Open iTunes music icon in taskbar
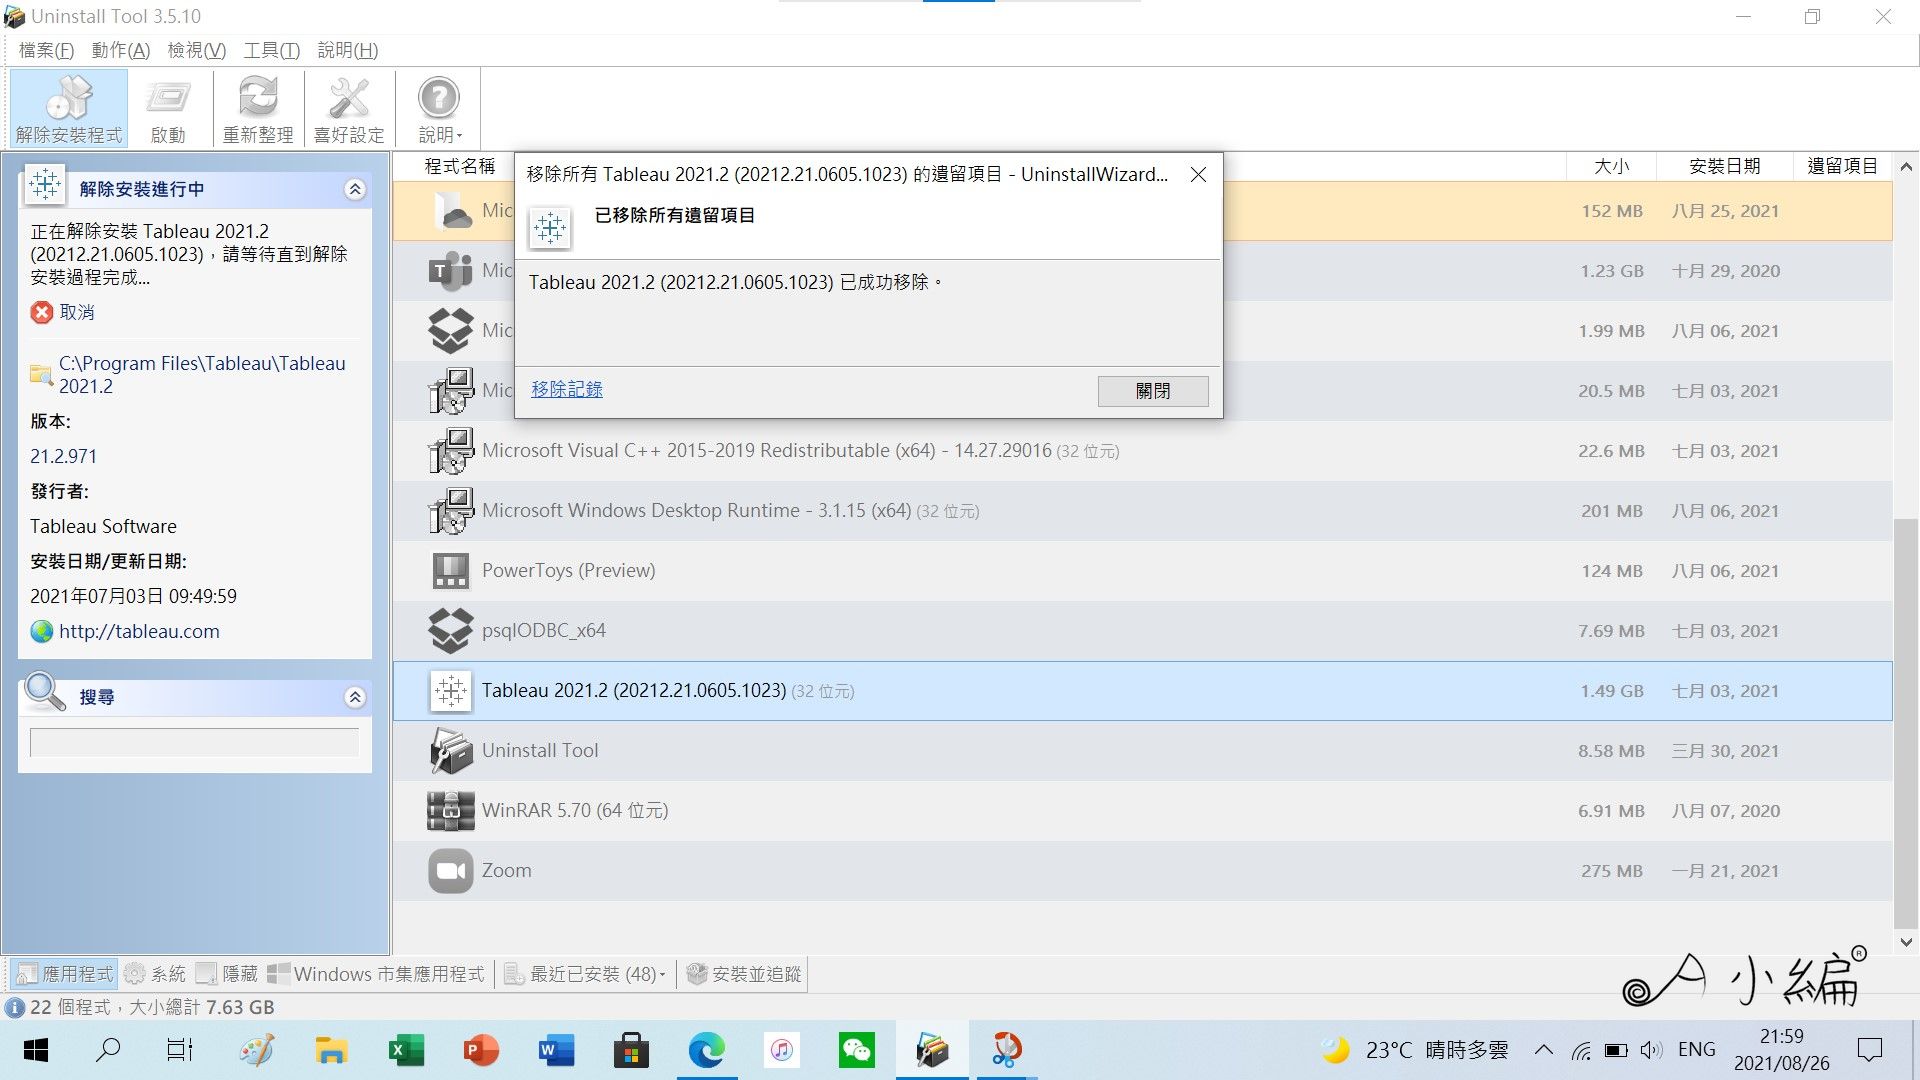This screenshot has width=1920, height=1080. [782, 1050]
